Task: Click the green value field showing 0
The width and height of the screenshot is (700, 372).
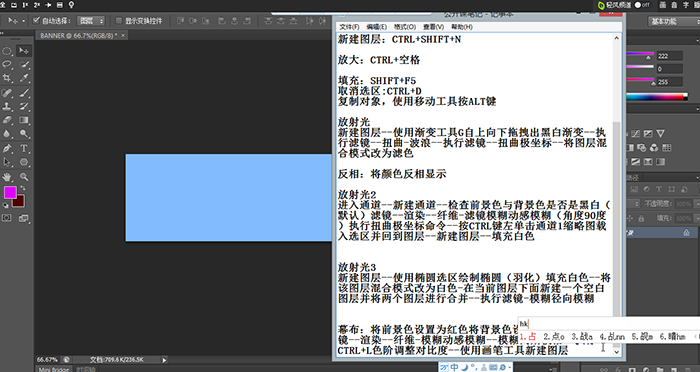Action: click(669, 69)
